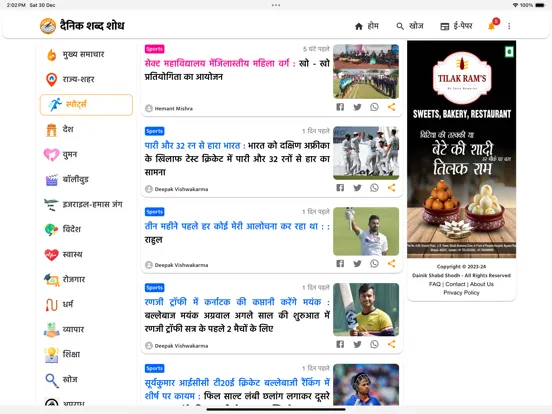The image size is (552, 414).
Task: Share खो-खो article on WhatsApp
Action: [374, 107]
